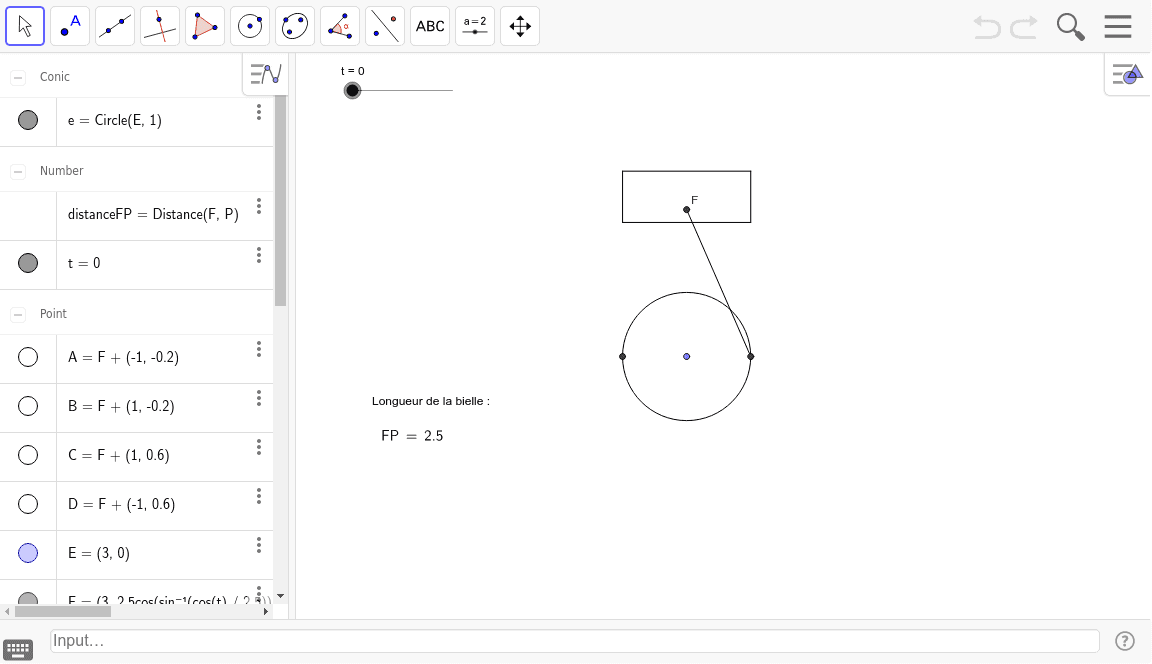The height and width of the screenshot is (664, 1152).
Task: Toggle visibility of point E
Action: (28, 553)
